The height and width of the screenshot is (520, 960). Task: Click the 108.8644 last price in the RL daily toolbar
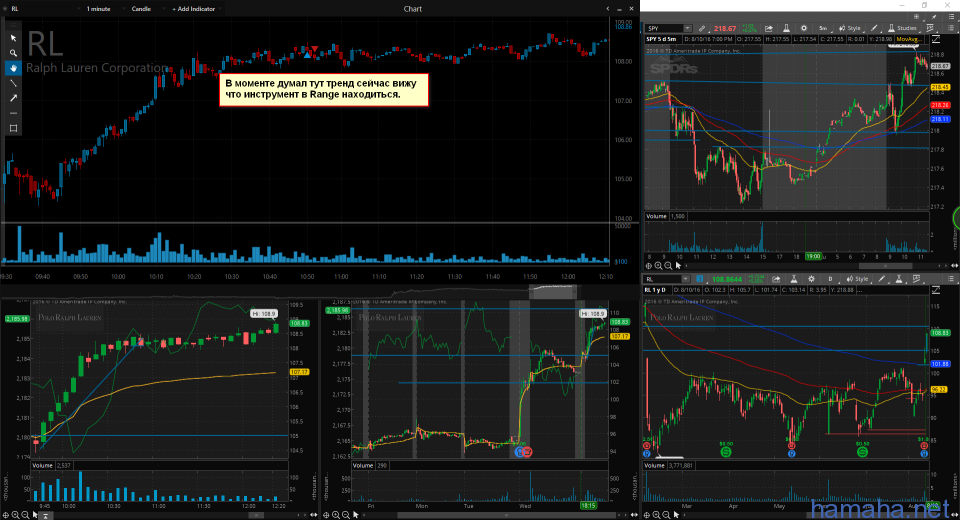point(726,279)
